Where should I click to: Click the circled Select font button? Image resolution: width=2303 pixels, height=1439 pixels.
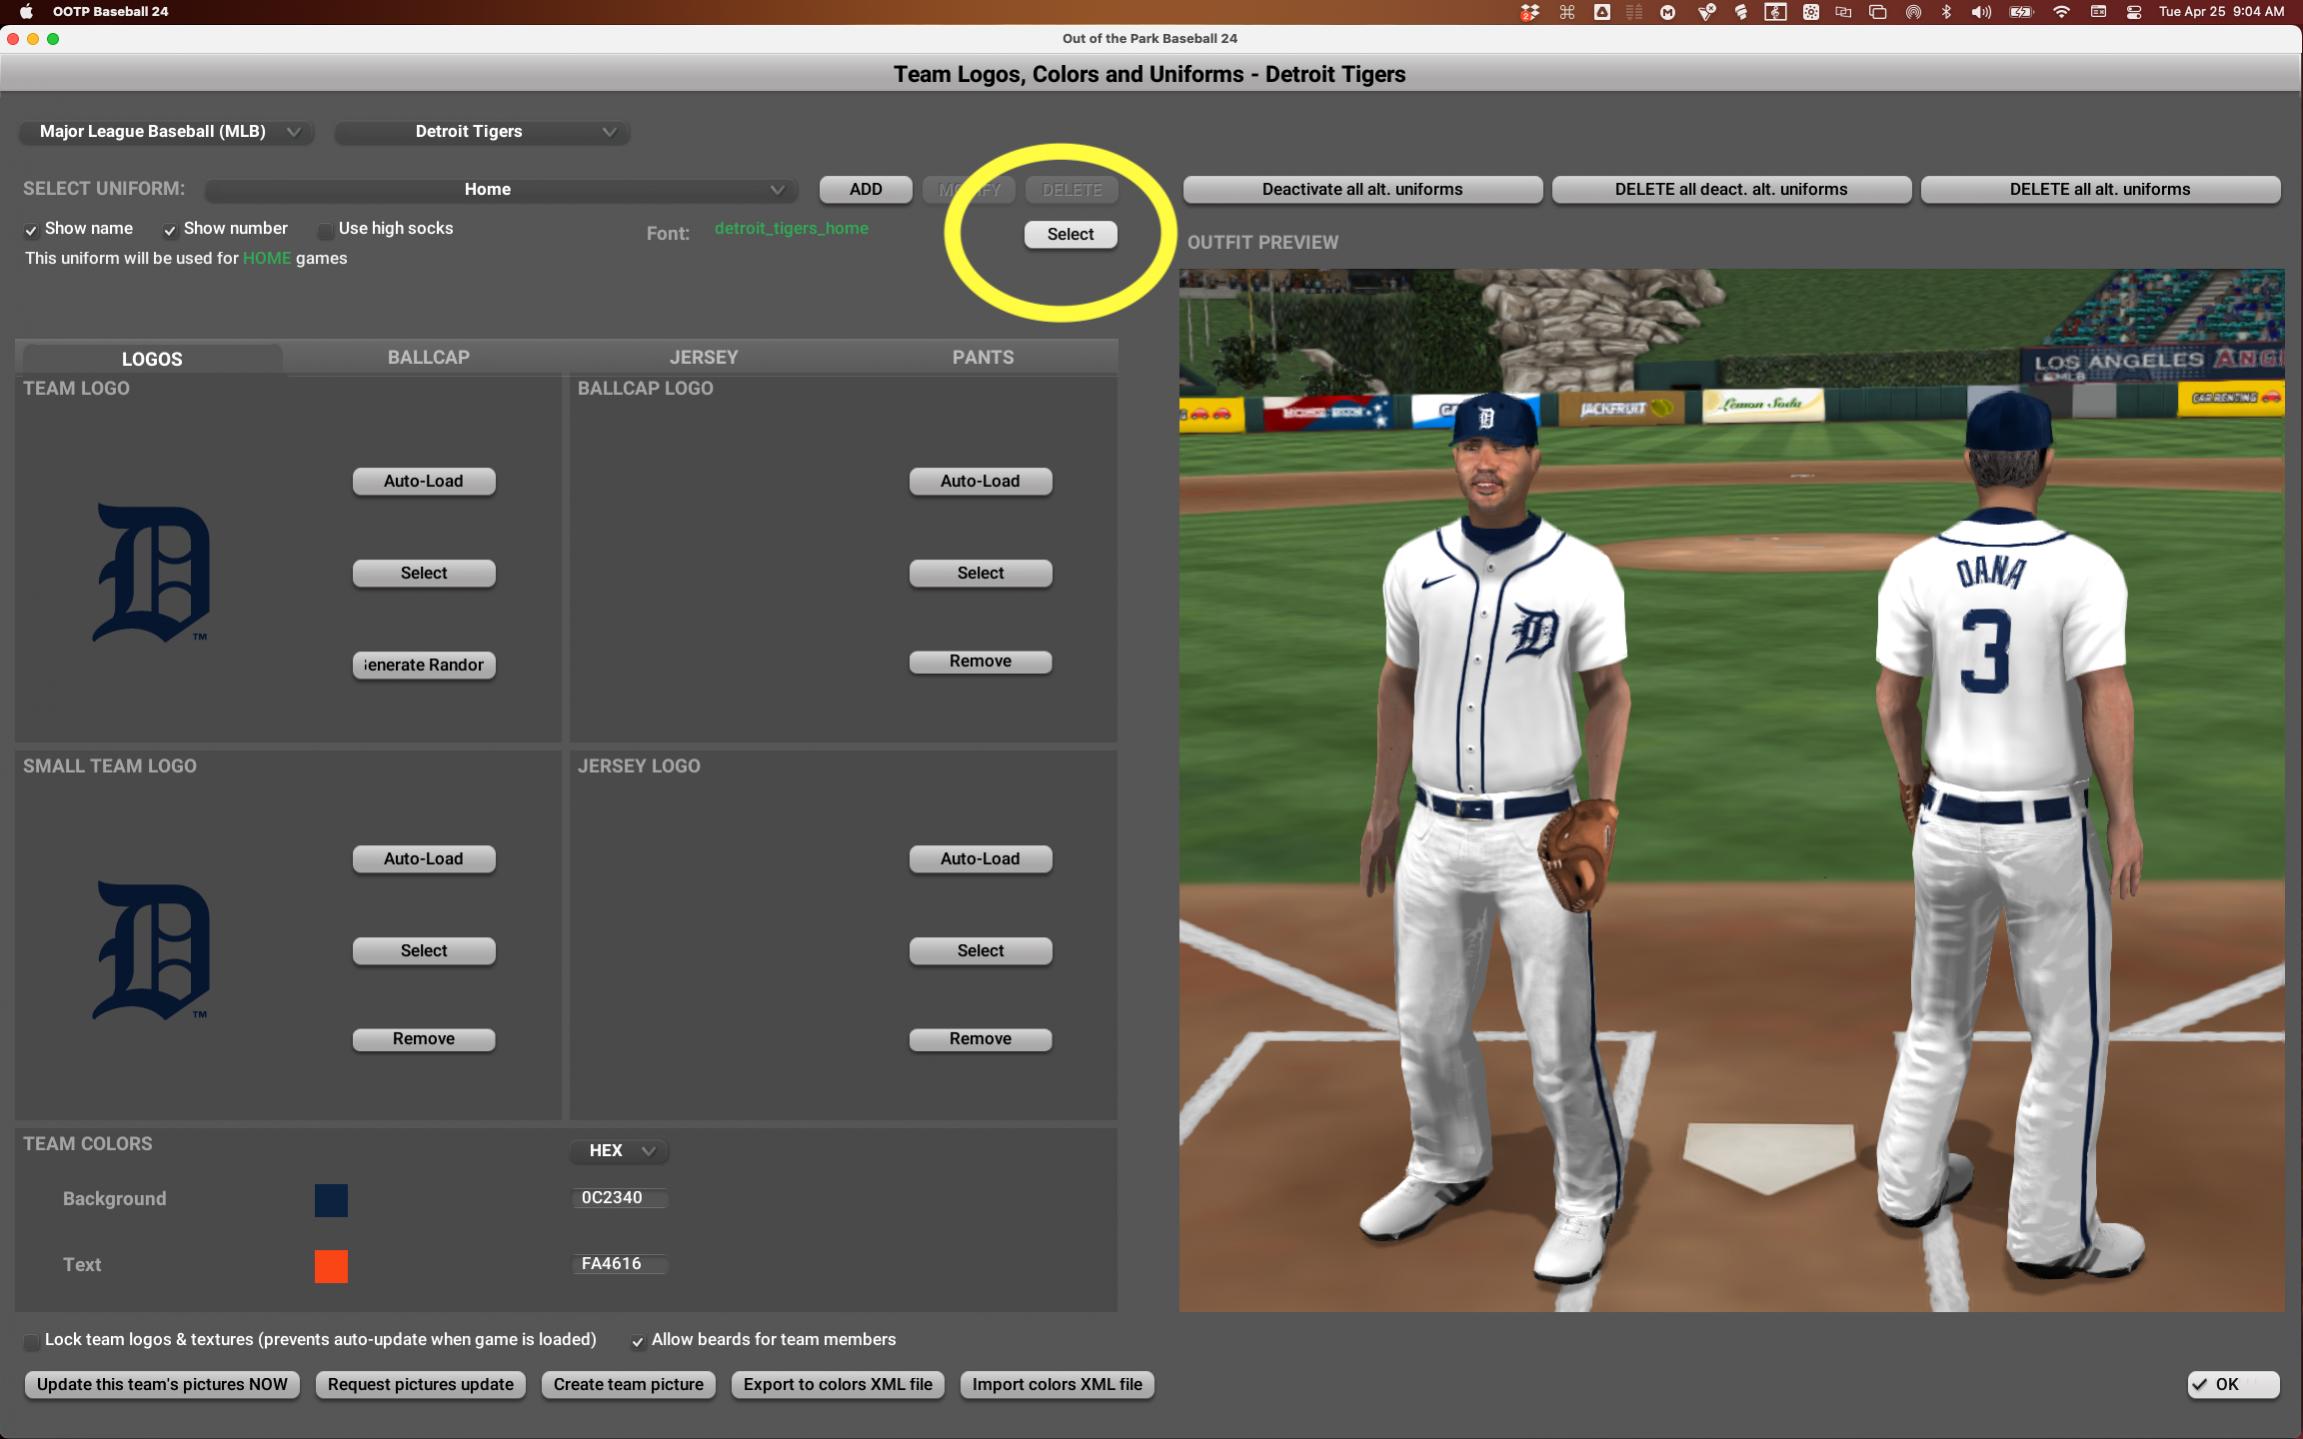point(1070,234)
